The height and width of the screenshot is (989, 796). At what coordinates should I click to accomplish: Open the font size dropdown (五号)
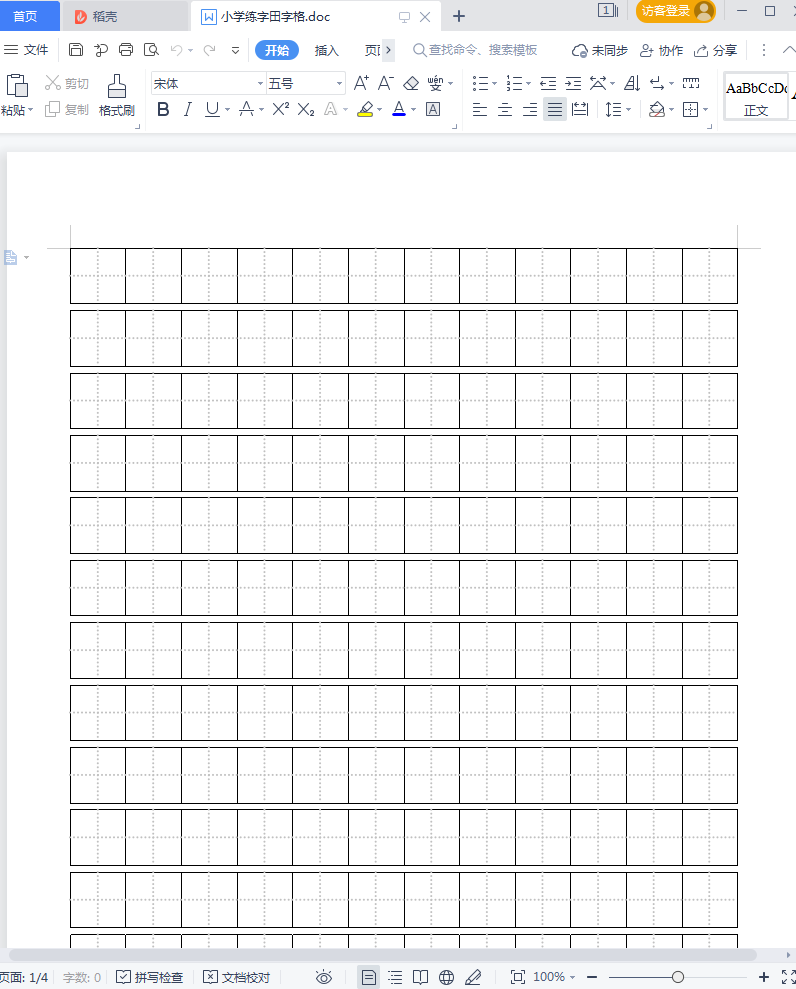[305, 84]
